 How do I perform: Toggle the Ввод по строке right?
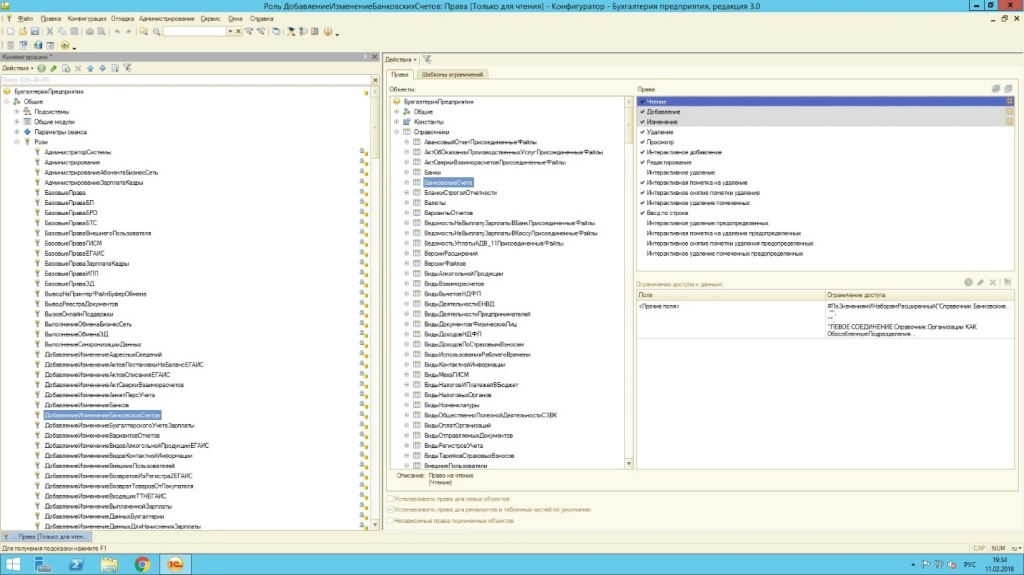pyautogui.click(x=643, y=213)
